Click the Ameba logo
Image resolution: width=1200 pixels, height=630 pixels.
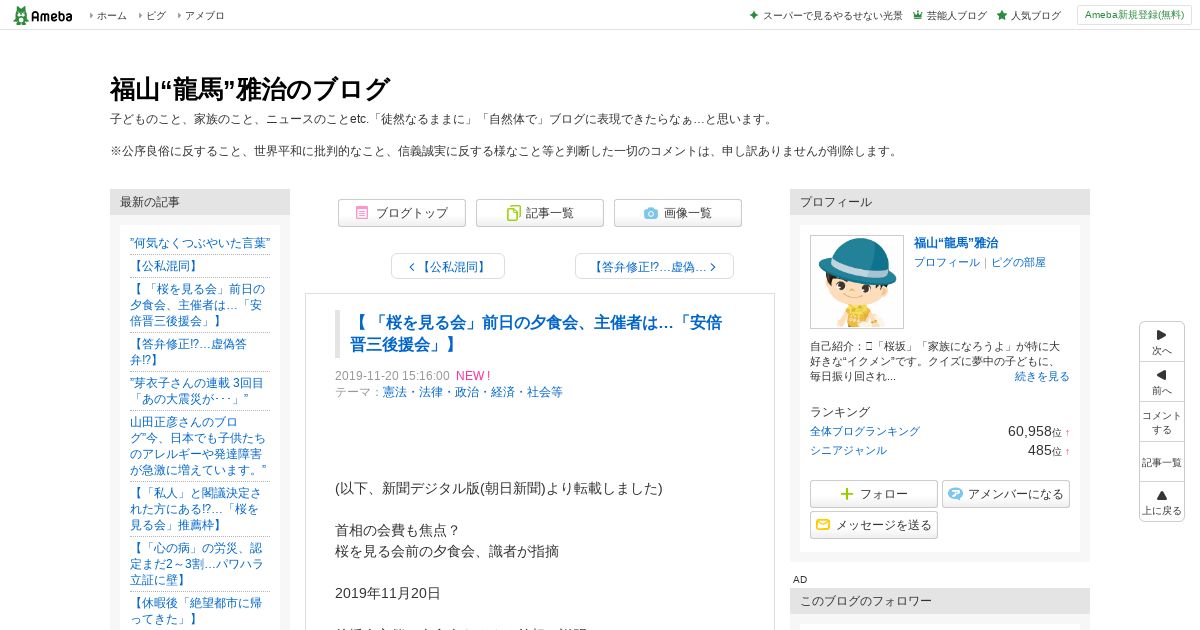coord(43,15)
